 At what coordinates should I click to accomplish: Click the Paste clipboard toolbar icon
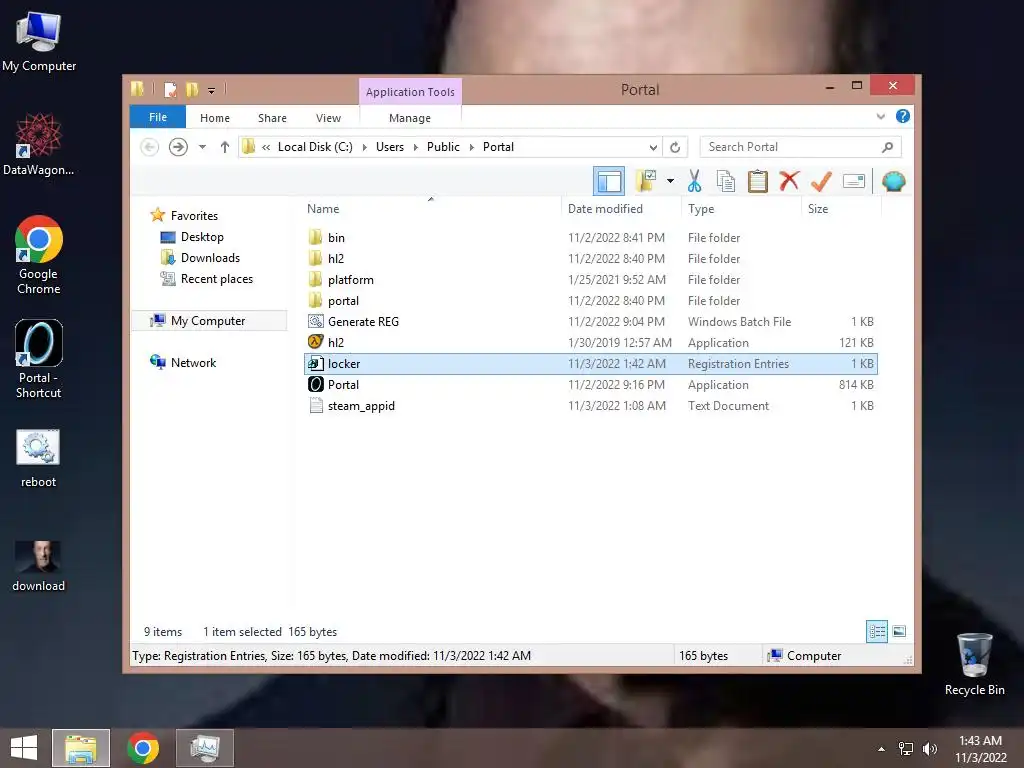(x=758, y=181)
